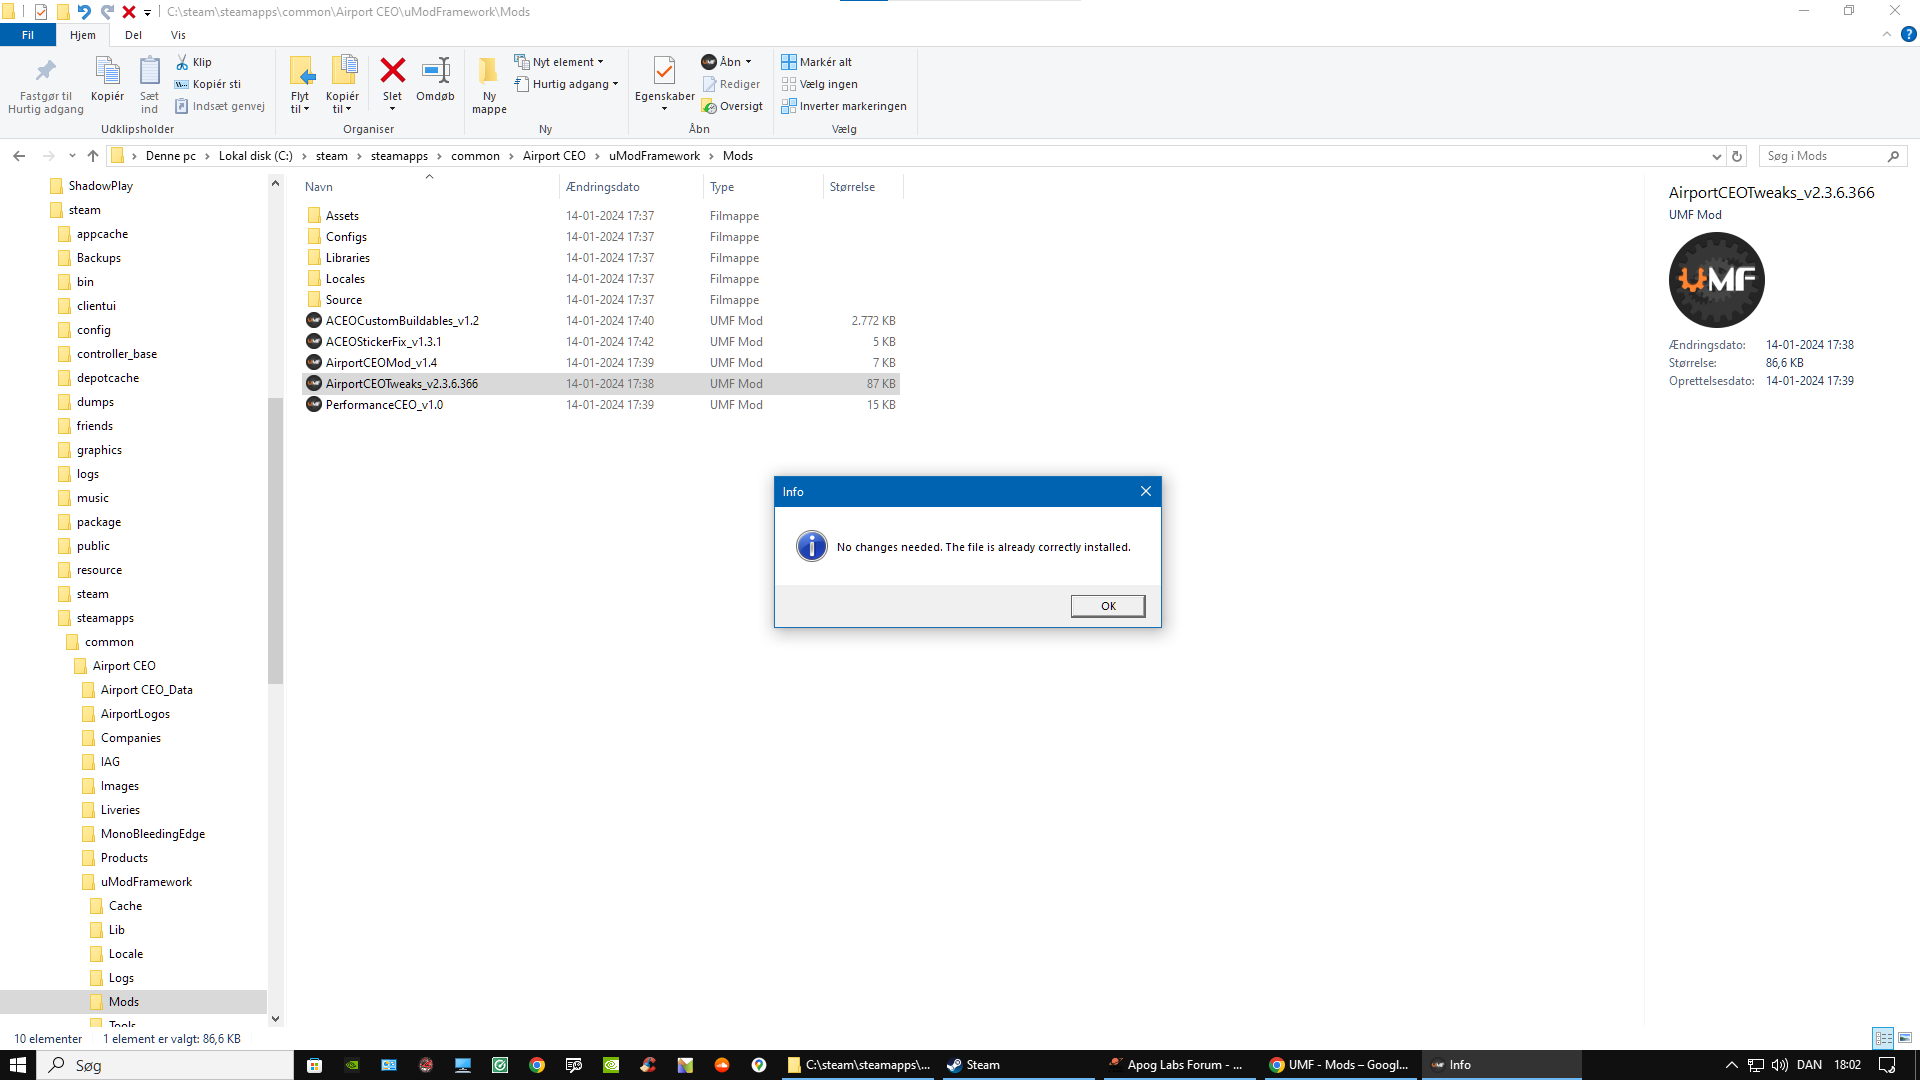Open the recent locations dropdown arrow
1920x1080 pixels.
pos(72,156)
